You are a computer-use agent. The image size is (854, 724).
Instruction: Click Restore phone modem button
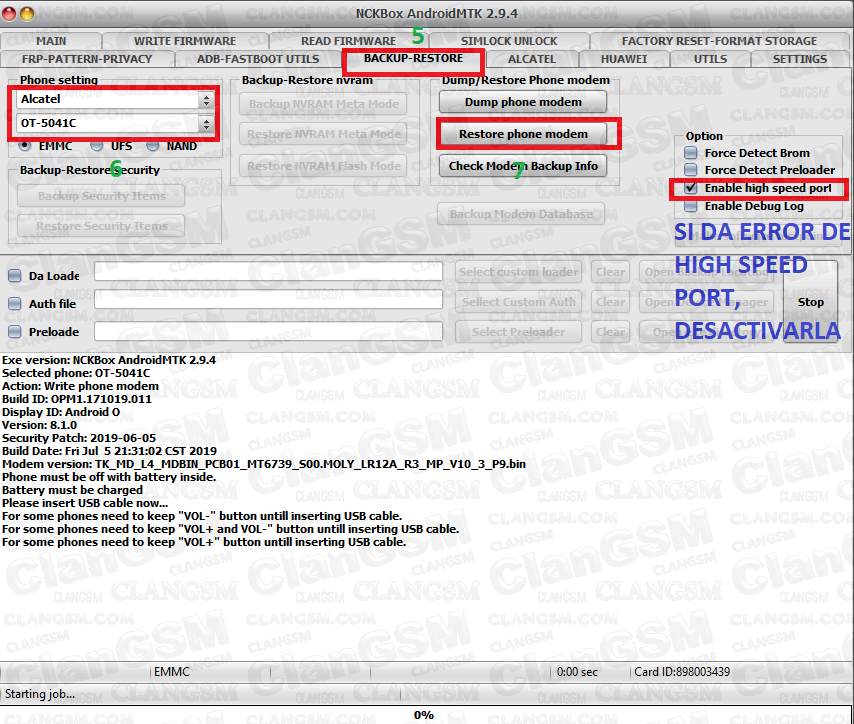pos(523,134)
